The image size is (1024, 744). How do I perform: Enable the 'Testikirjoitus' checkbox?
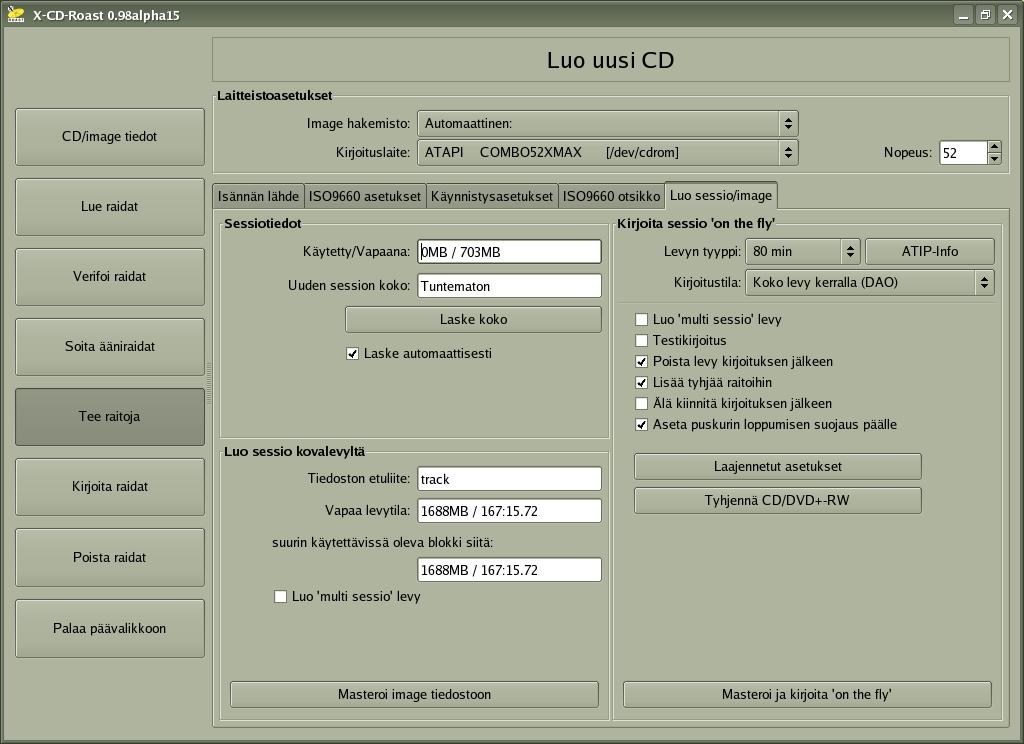(642, 341)
